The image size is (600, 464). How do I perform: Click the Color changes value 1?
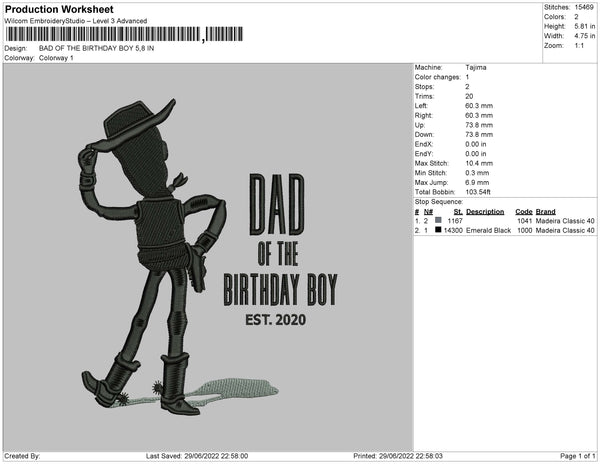click(467, 77)
